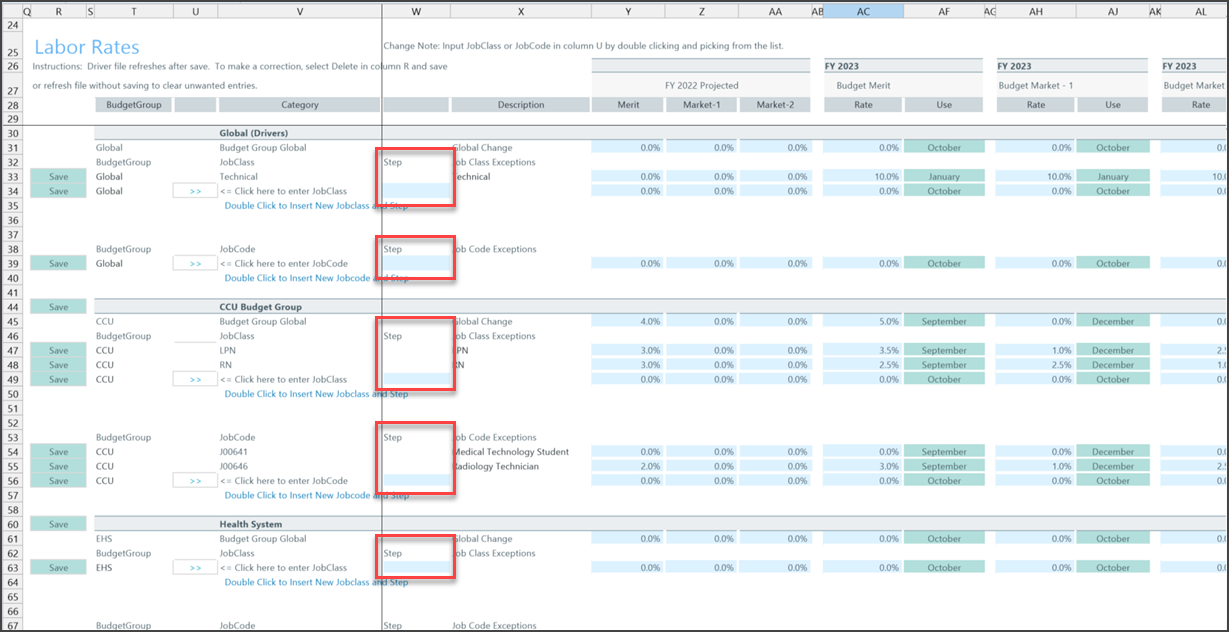Click the Description column heading cell
The image size is (1229, 632).
520,104
